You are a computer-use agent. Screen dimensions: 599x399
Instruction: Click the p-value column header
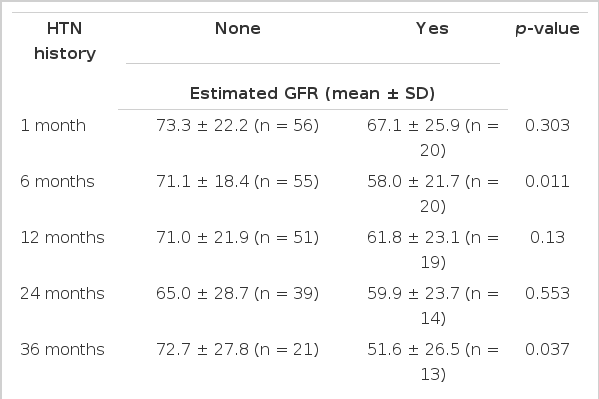coord(547,29)
